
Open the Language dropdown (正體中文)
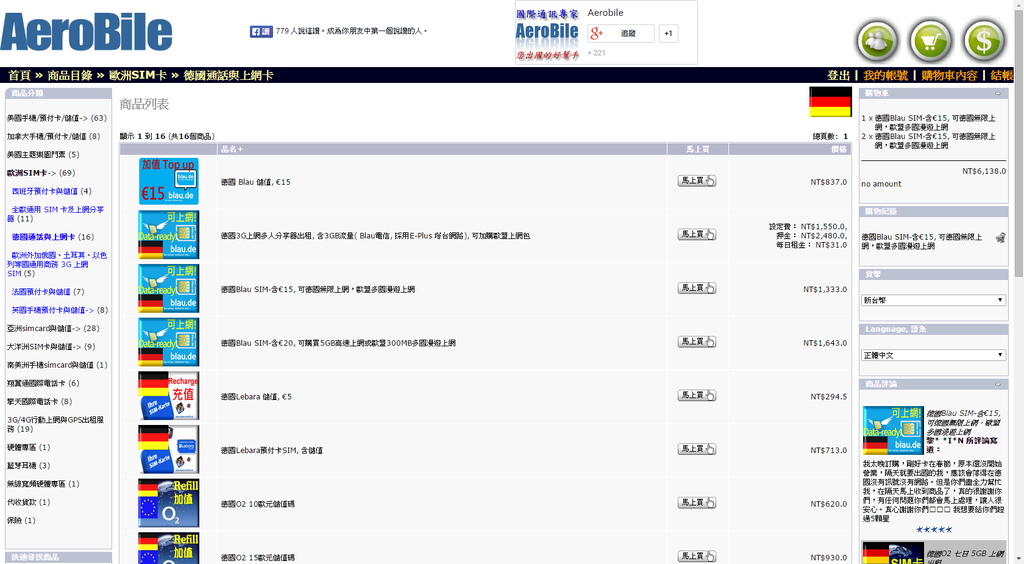click(x=933, y=355)
